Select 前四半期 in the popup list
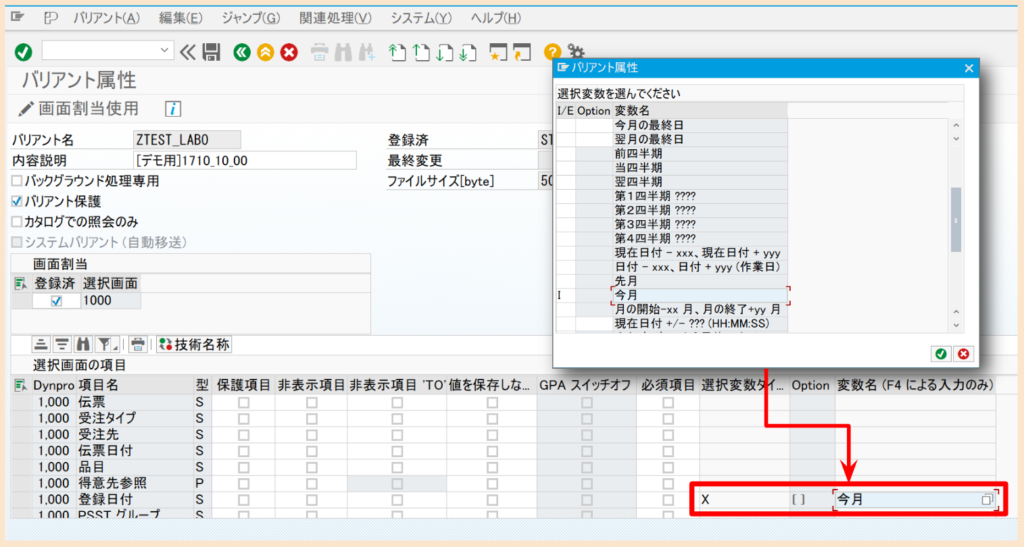Image resolution: width=1024 pixels, height=547 pixels. coord(700,153)
